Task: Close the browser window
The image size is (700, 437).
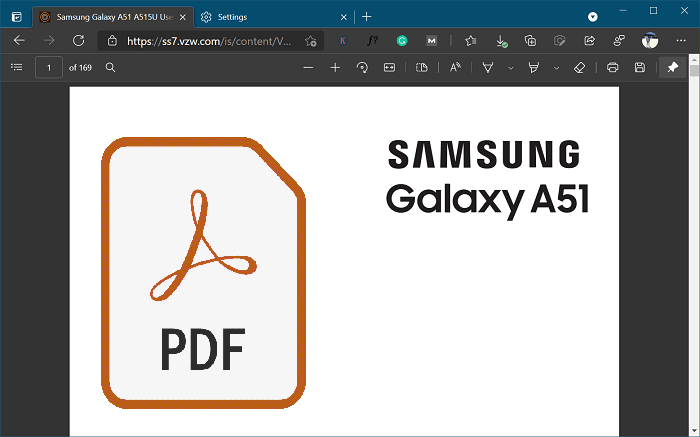Action: (684, 11)
